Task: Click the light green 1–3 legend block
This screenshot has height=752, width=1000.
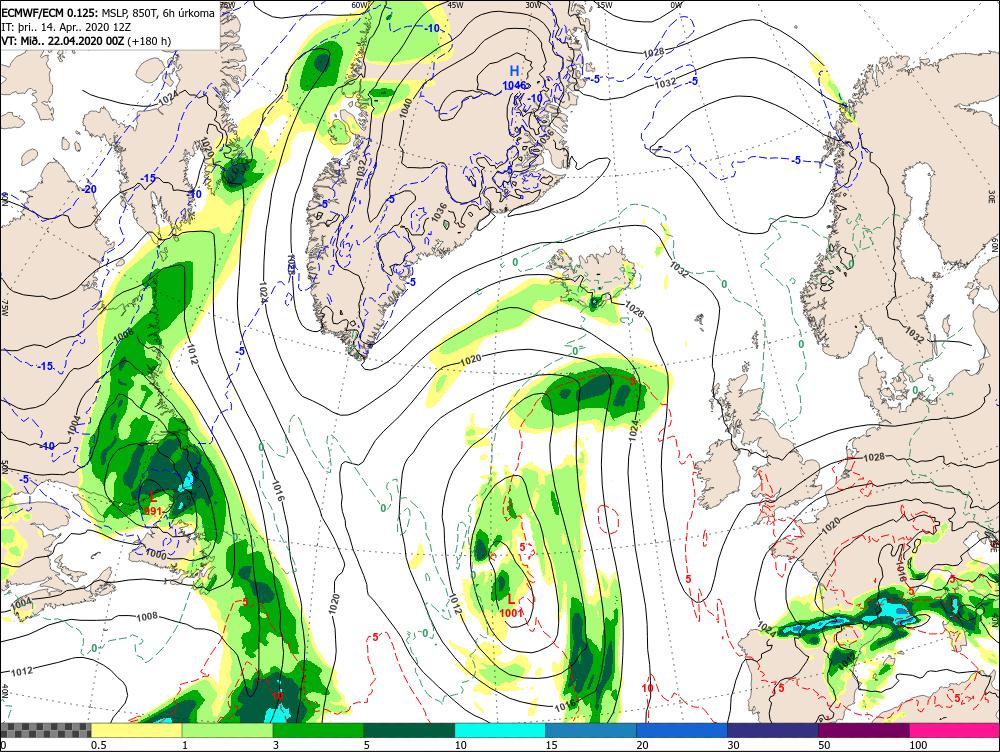Action: pos(228,730)
